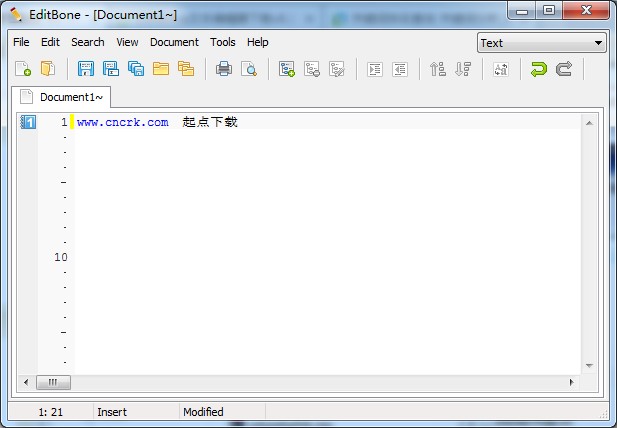This screenshot has height=428, width=617.
Task: Print the document using the printer icon
Action: pos(224,69)
